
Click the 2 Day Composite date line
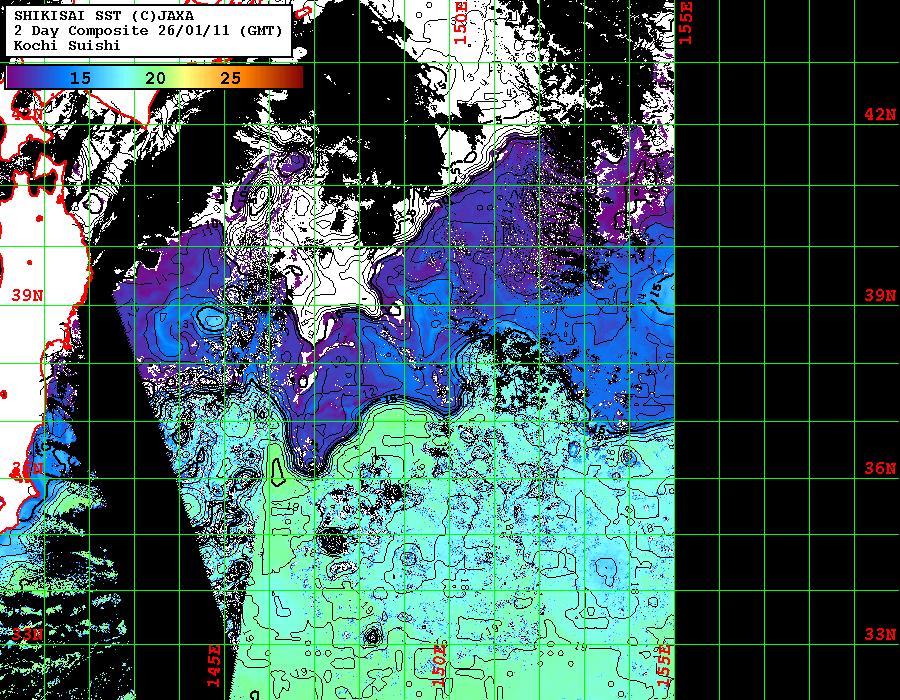click(x=148, y=30)
